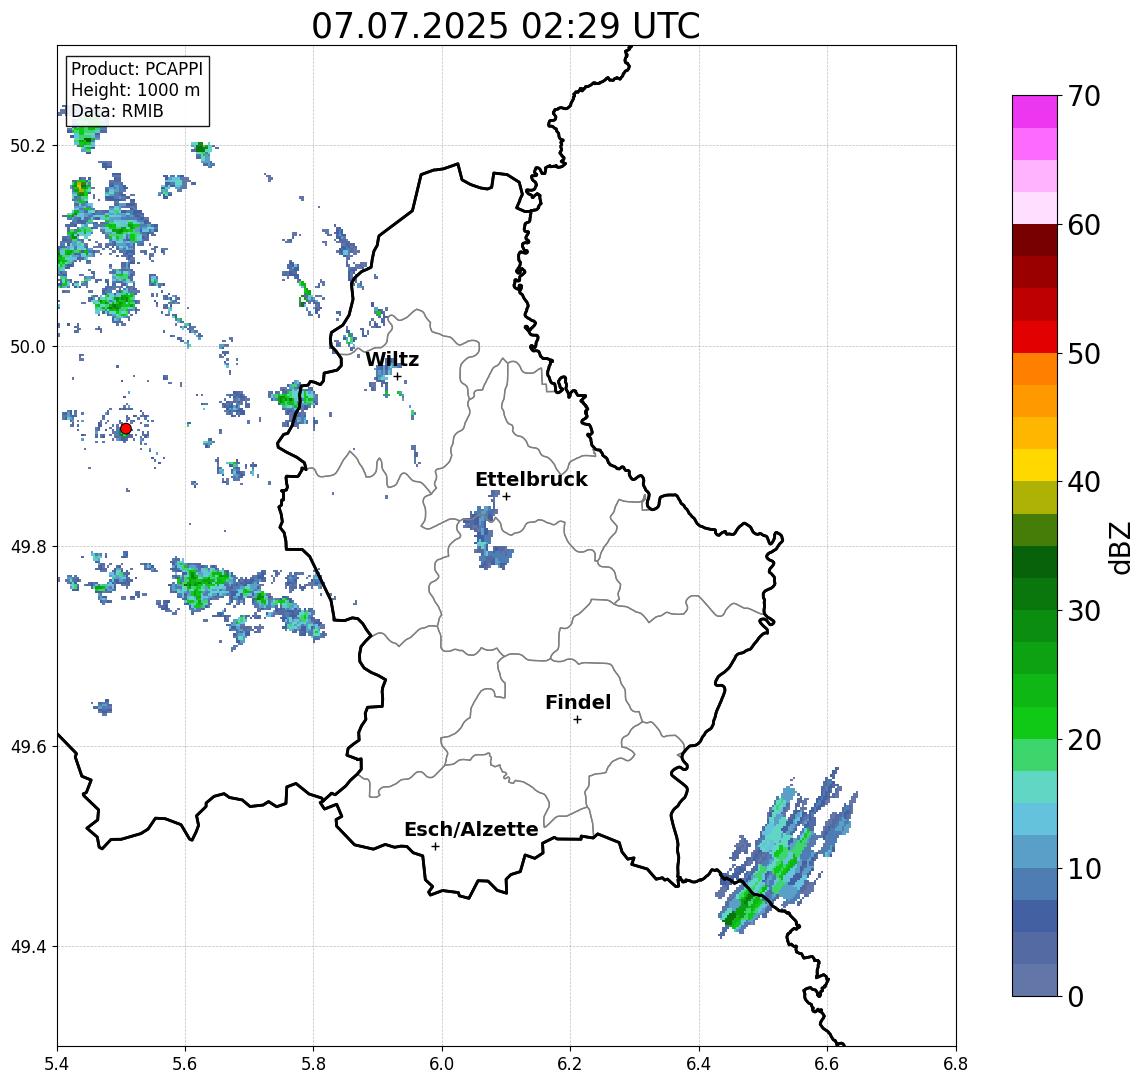This screenshot has width=1145, height=1084.
Task: Click the cross marker below Esch/Alzette
Action: pos(435,847)
